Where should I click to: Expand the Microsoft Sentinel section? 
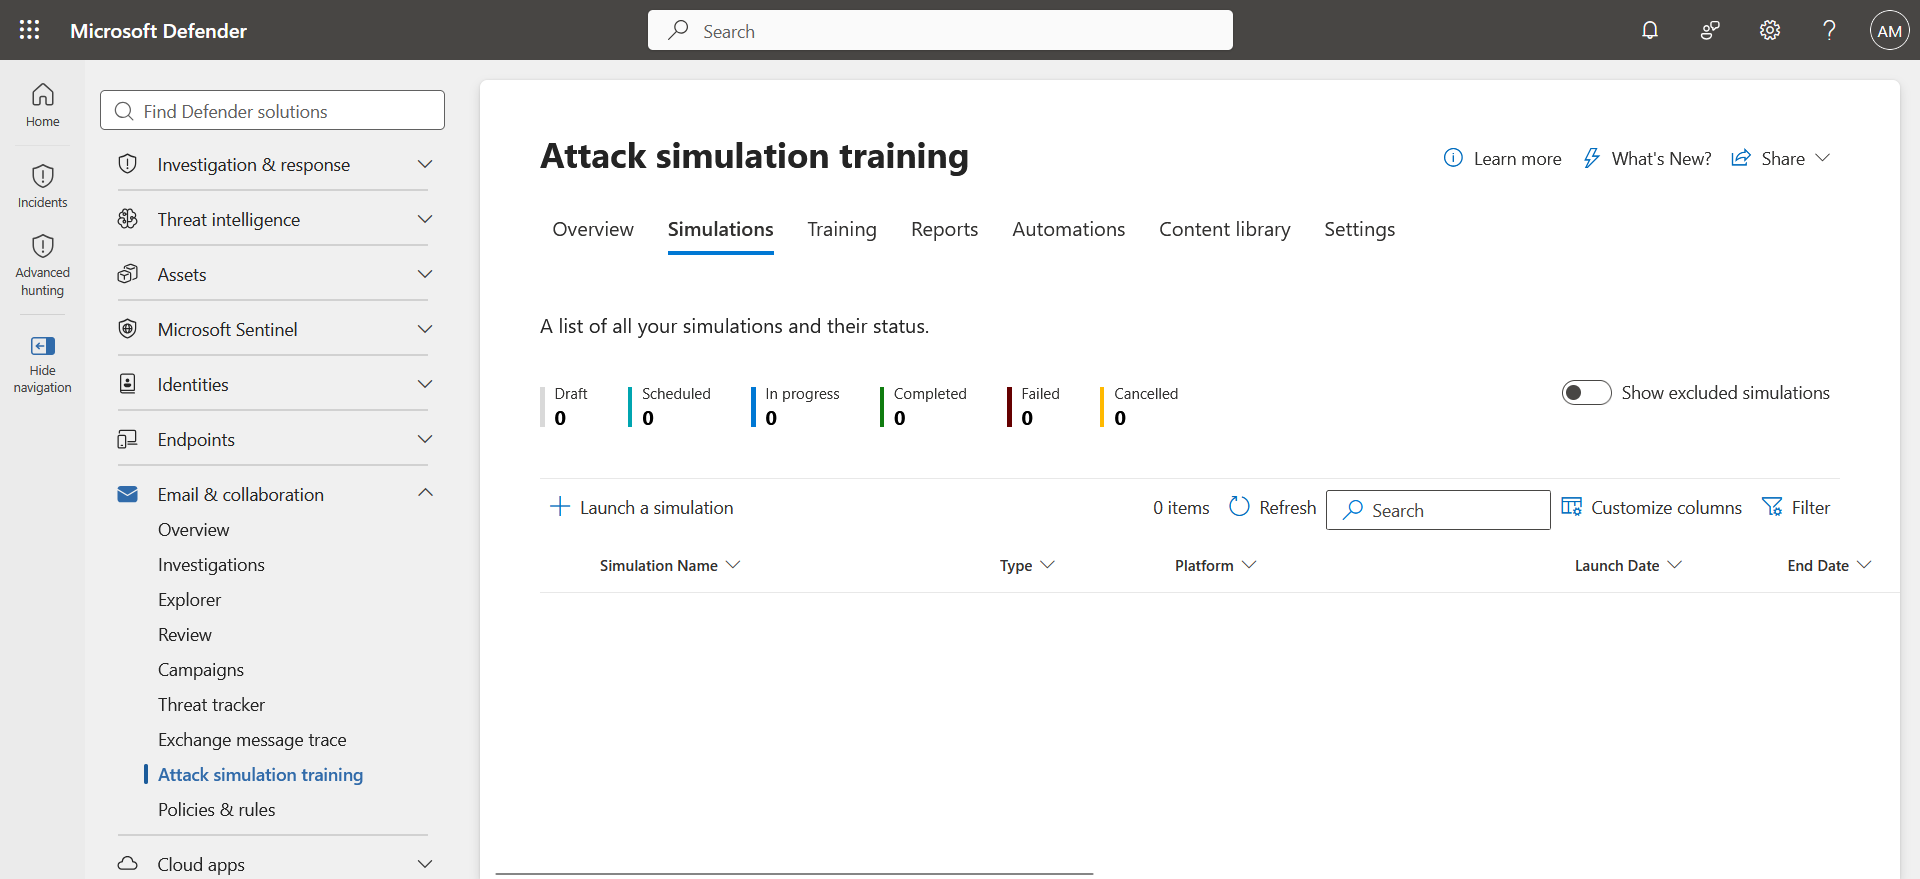[425, 329]
